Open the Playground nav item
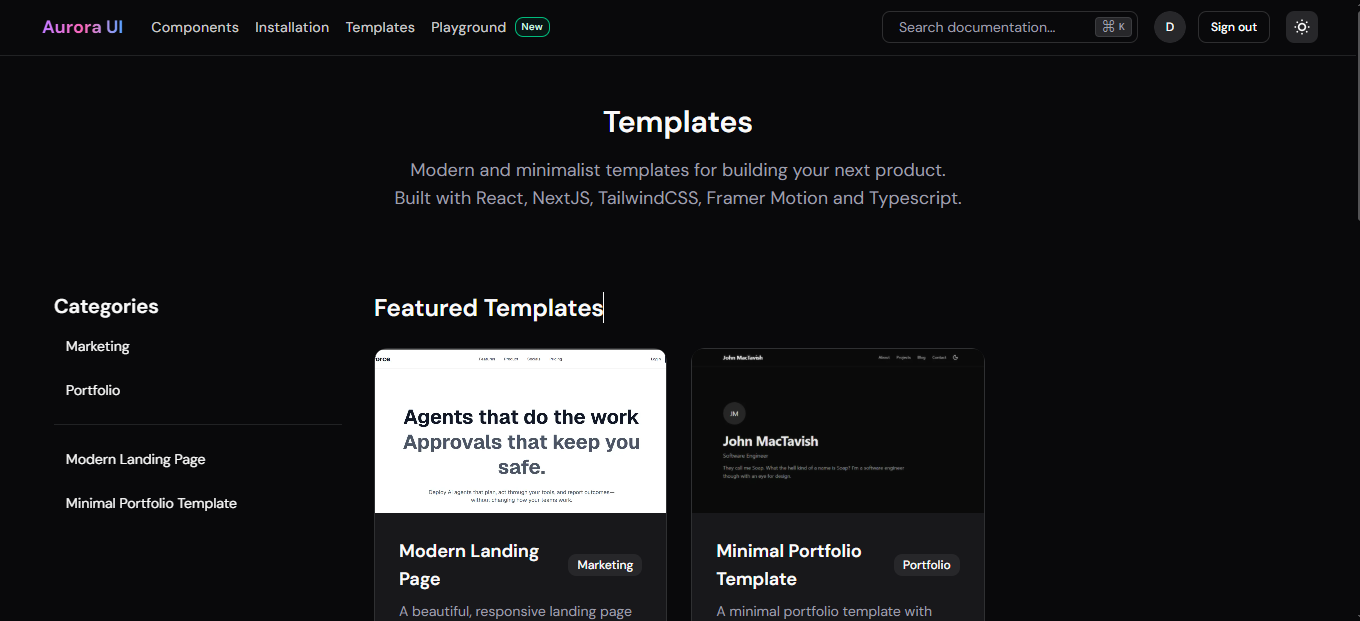 click(469, 27)
